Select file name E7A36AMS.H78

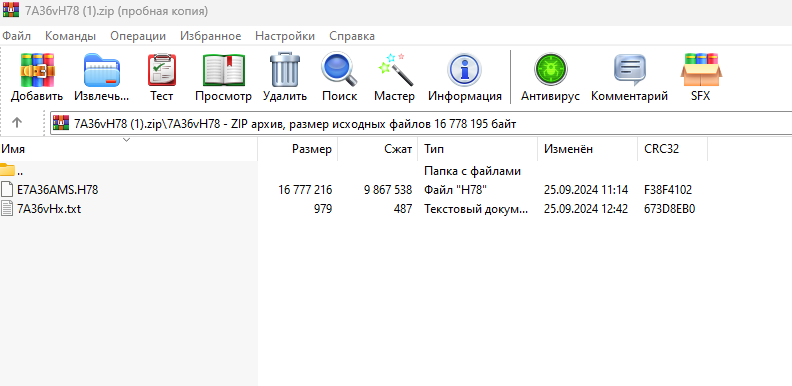click(x=58, y=190)
